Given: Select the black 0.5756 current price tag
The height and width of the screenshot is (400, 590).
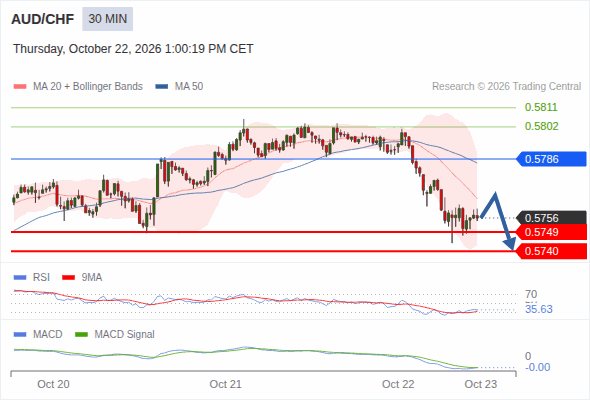Looking at the screenshot, I should (x=551, y=218).
